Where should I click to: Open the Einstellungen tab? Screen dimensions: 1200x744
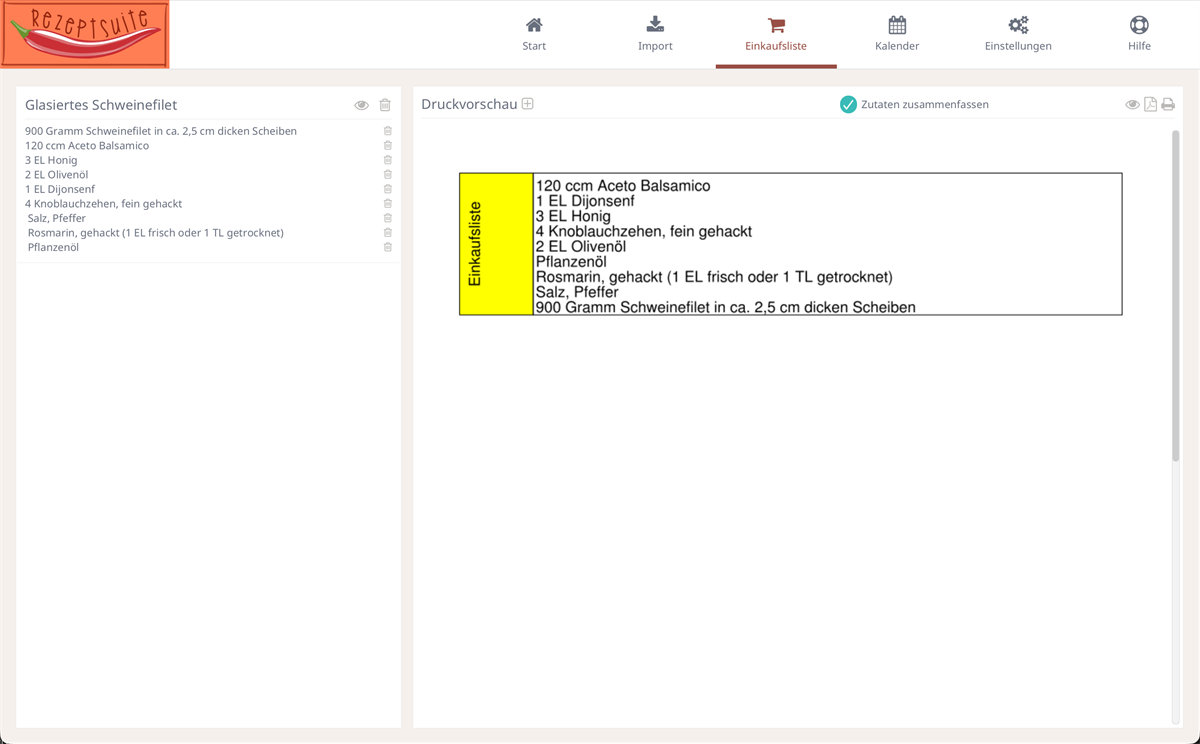1018,34
